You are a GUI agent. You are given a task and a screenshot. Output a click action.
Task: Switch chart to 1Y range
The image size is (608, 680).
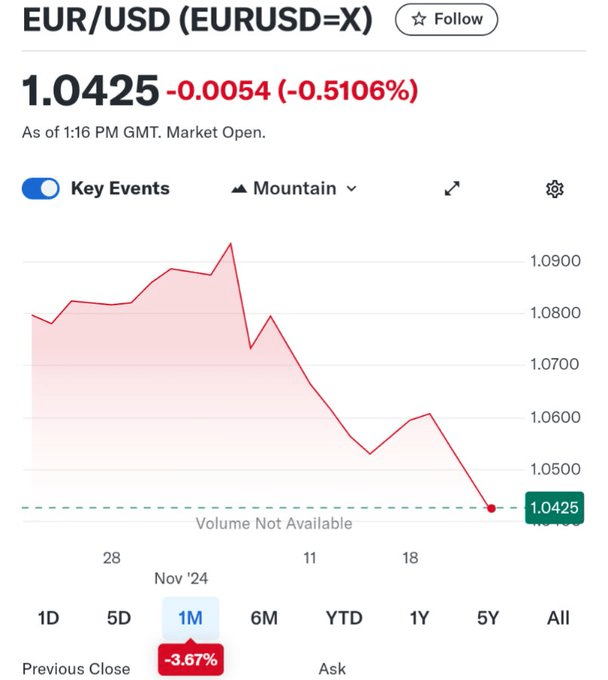[x=419, y=618]
